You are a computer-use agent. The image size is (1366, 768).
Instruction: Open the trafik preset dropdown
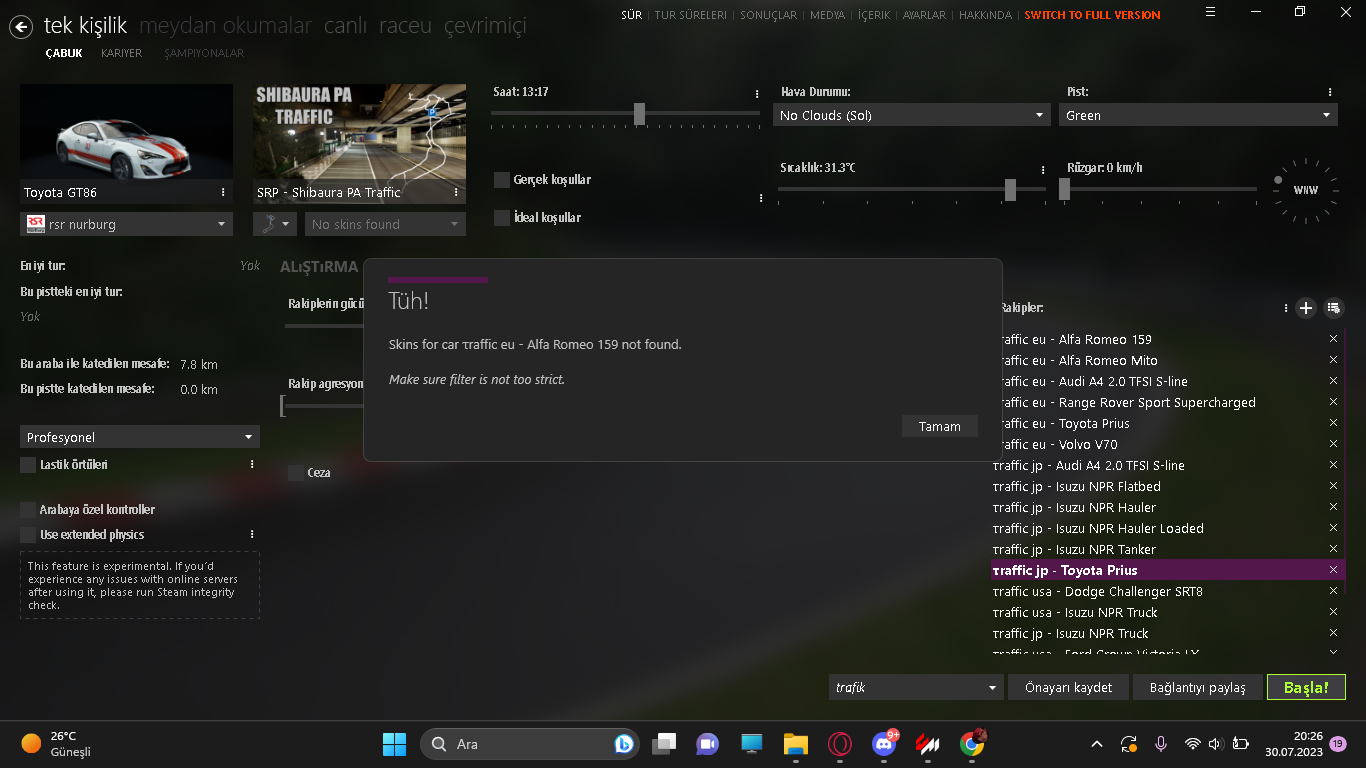pos(916,687)
